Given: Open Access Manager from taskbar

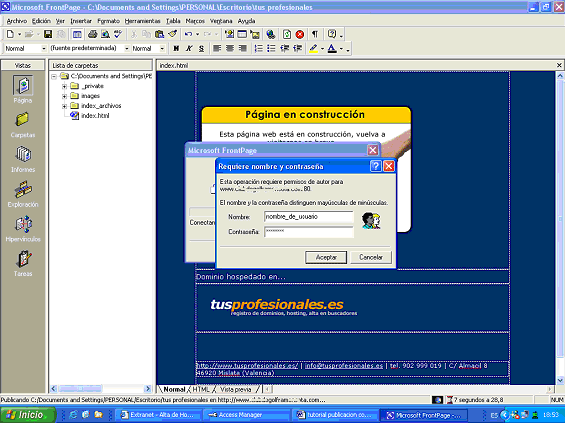Looking at the screenshot, I should pos(246,415).
